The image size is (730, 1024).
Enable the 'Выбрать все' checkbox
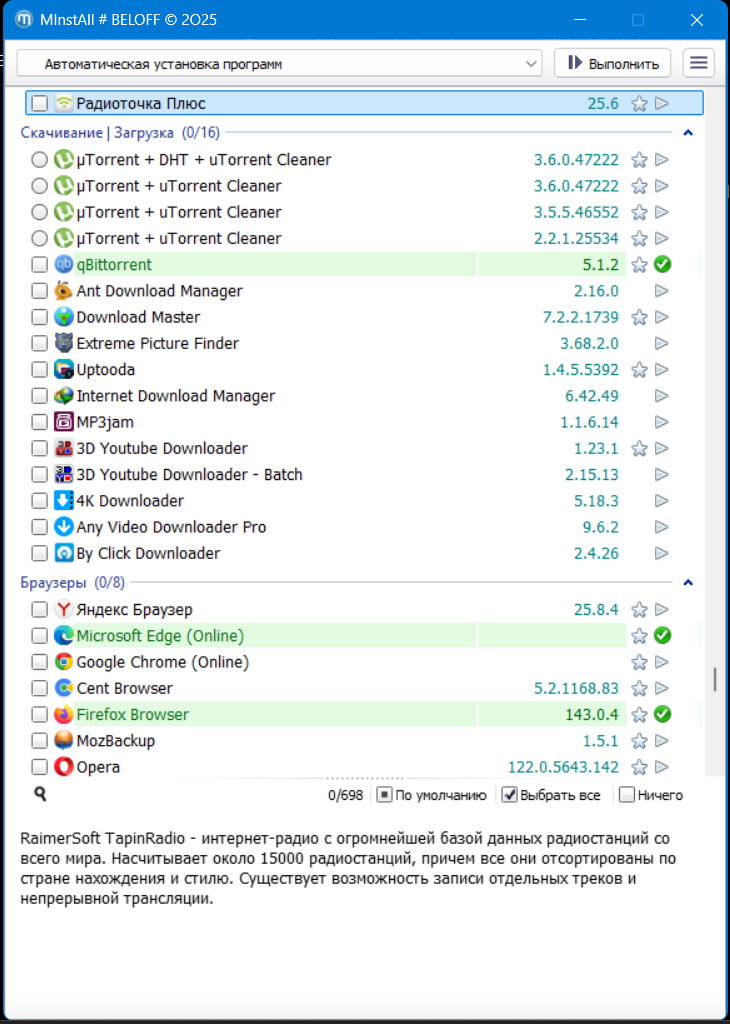pos(509,795)
